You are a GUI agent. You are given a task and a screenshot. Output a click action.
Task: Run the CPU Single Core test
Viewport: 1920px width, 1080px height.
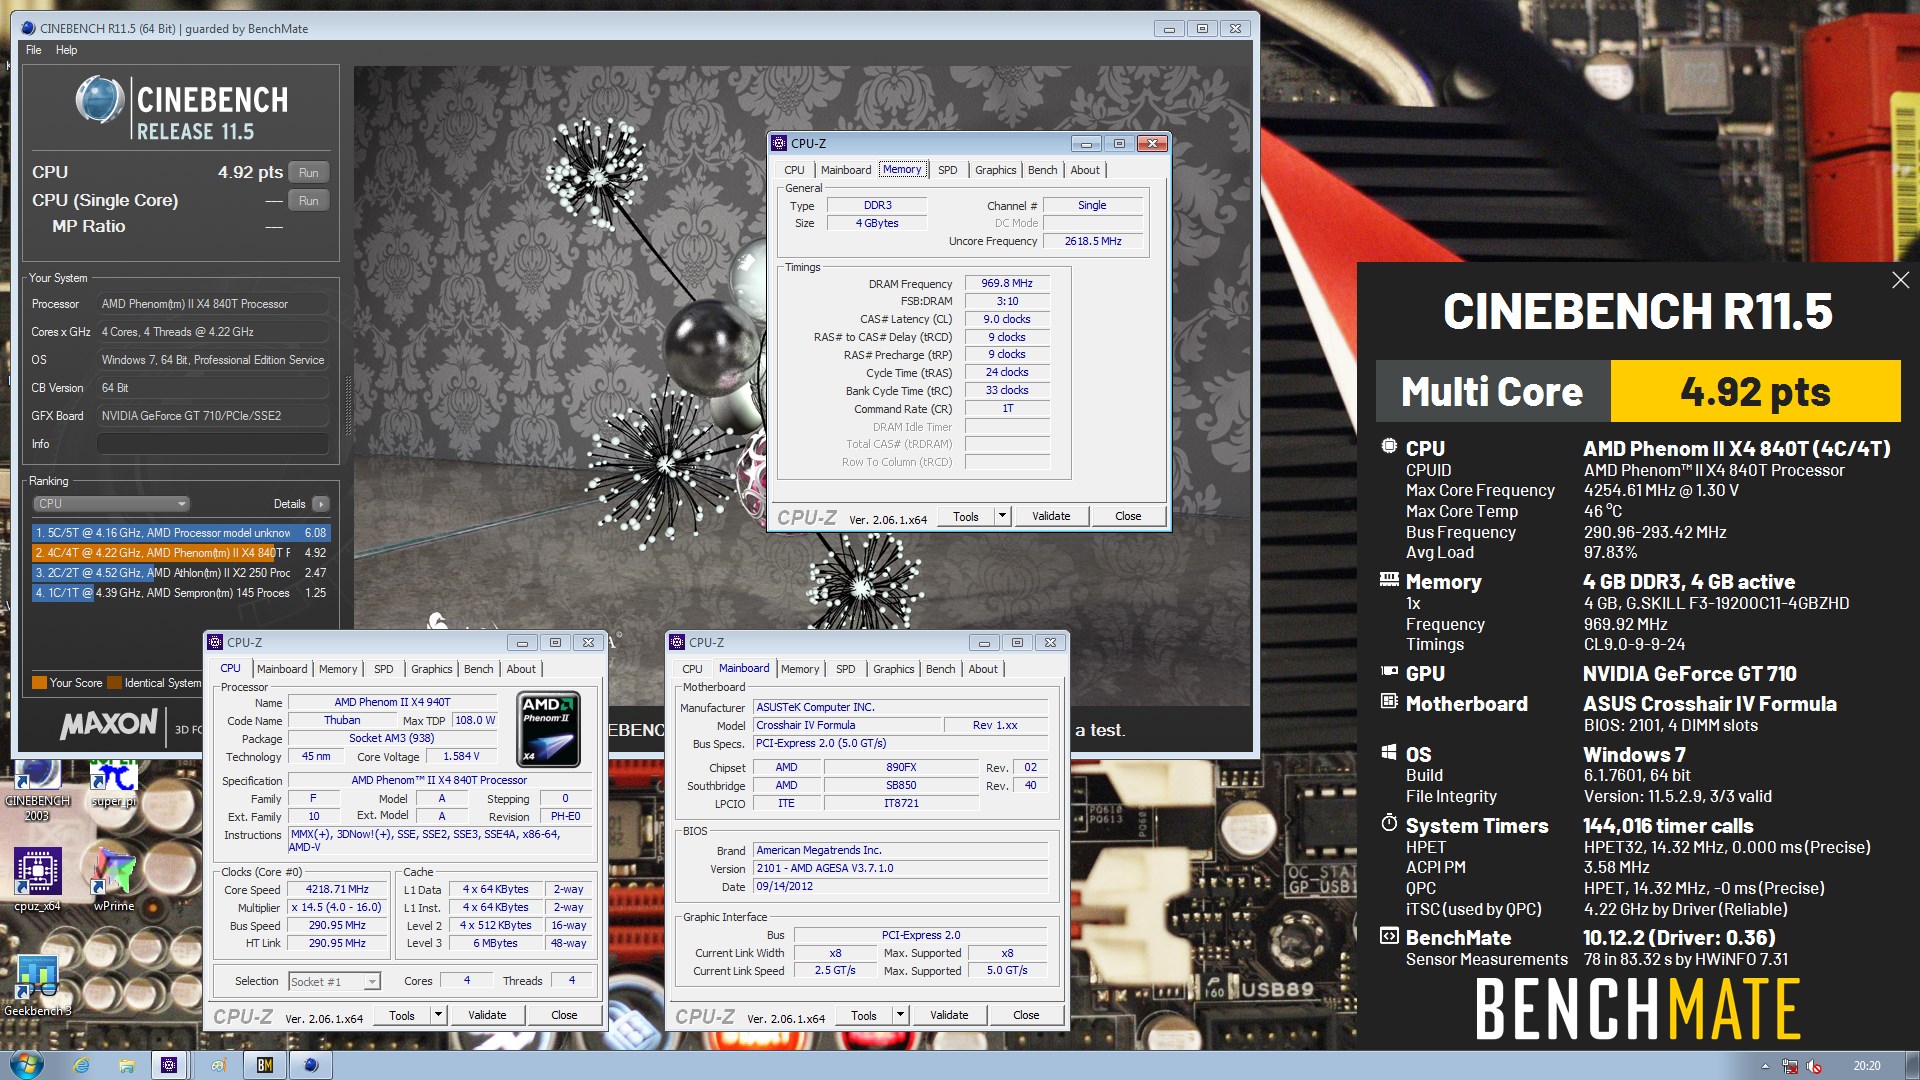pos(309,200)
